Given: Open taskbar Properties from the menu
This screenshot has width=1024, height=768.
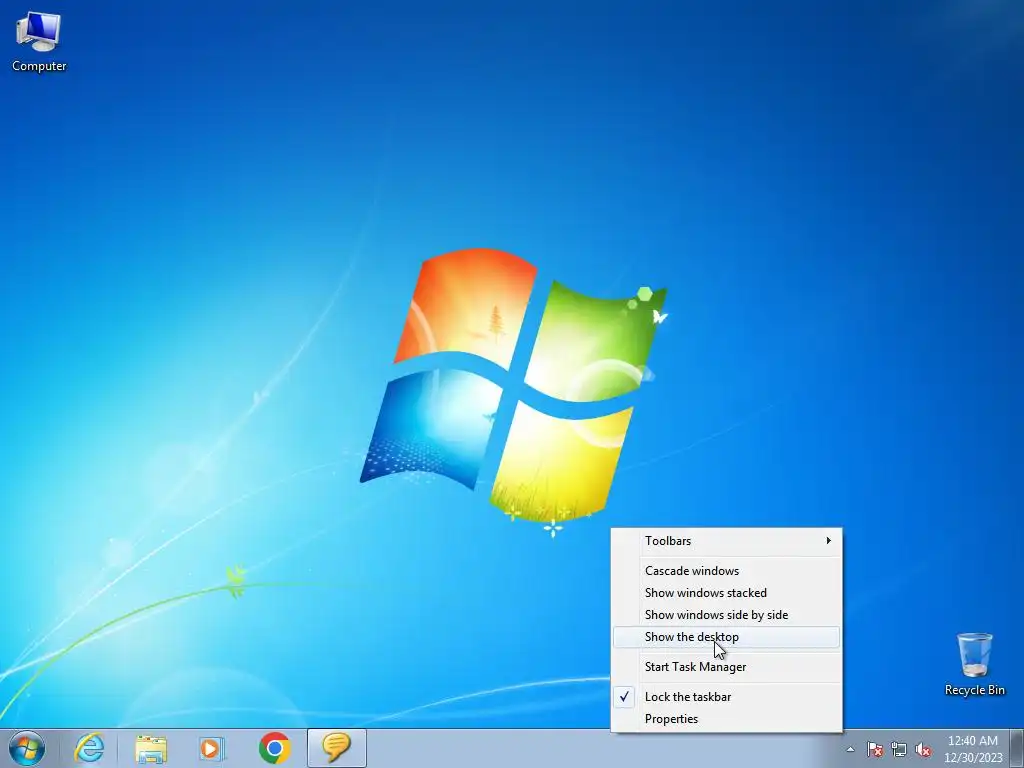Looking at the screenshot, I should (726, 719).
